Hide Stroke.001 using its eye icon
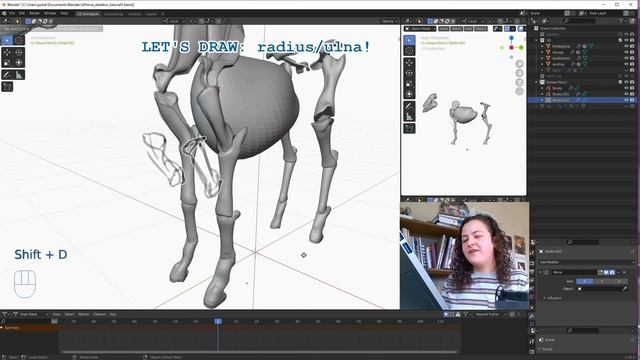This screenshot has height=360, width=640. (626, 94)
